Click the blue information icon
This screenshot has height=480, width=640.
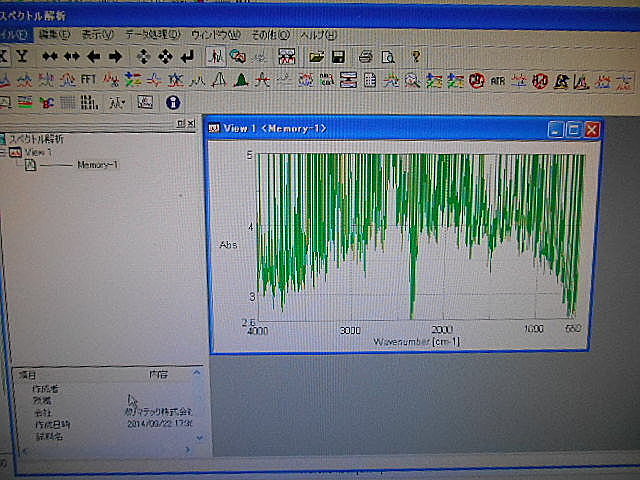tap(173, 102)
